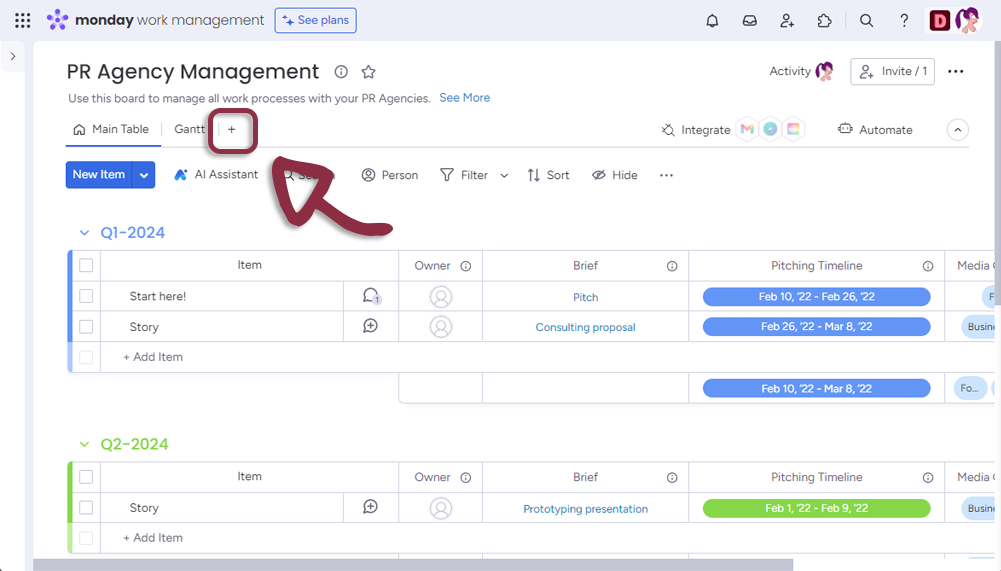Click the invite members icon in top bar

click(787, 21)
